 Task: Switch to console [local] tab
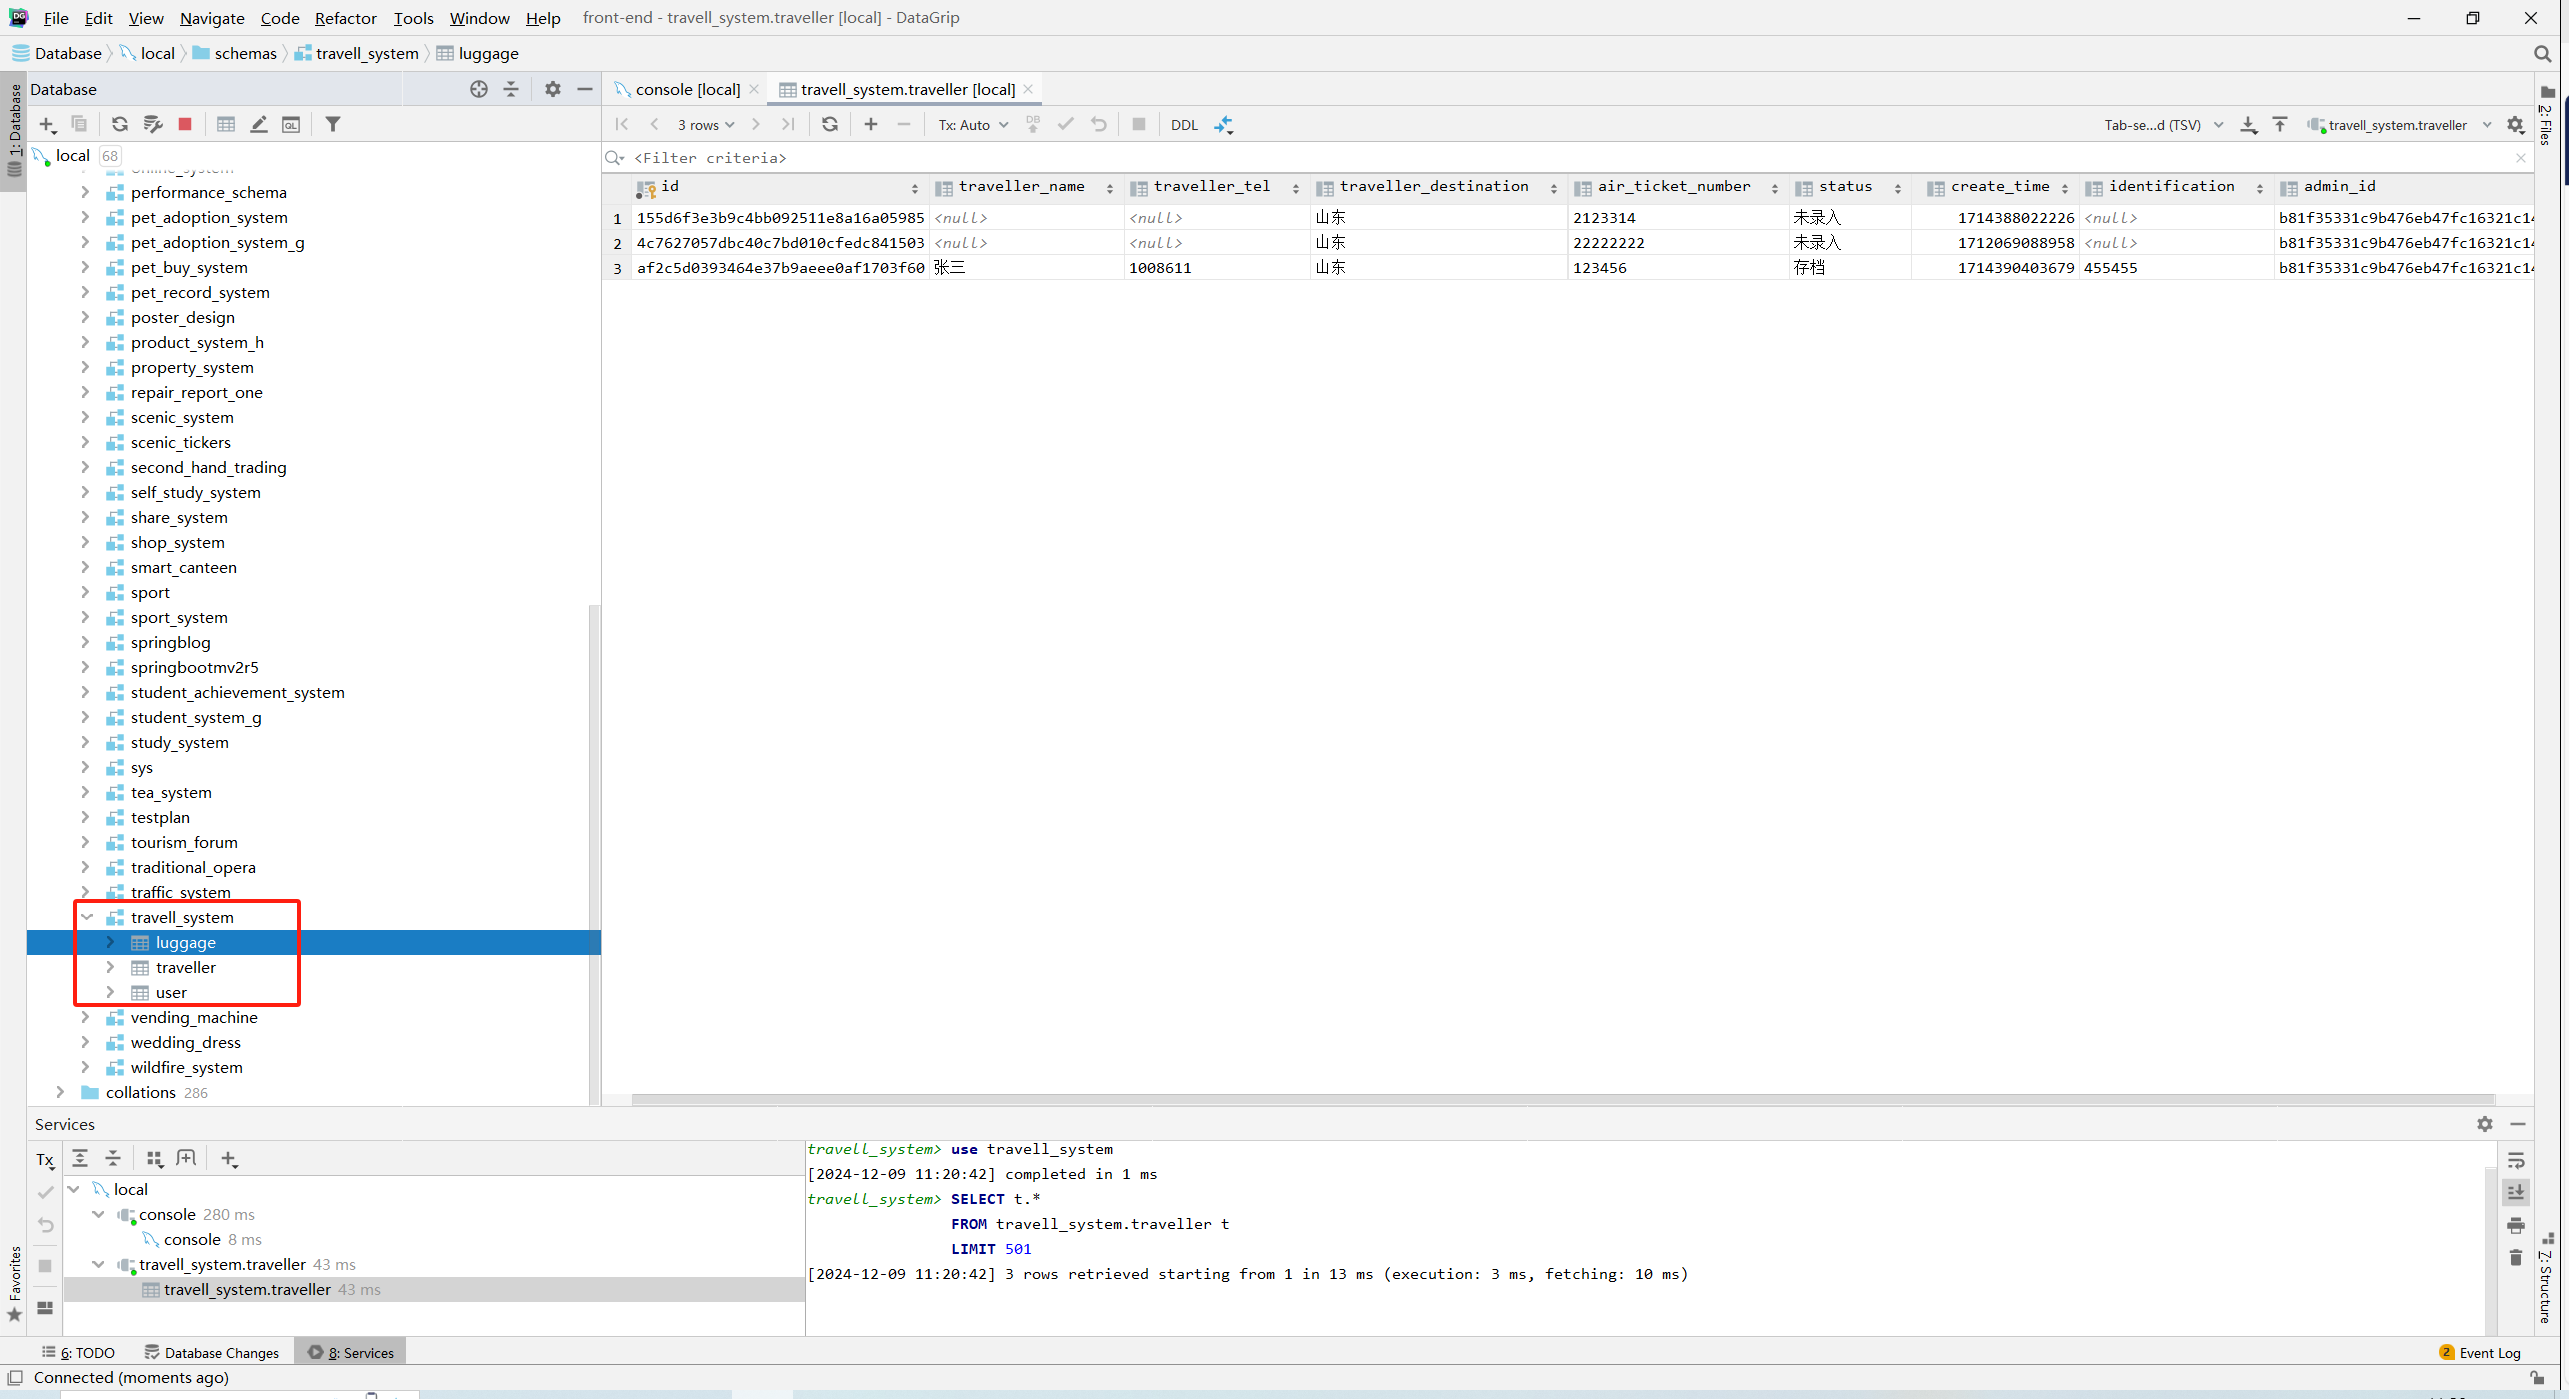coord(687,89)
